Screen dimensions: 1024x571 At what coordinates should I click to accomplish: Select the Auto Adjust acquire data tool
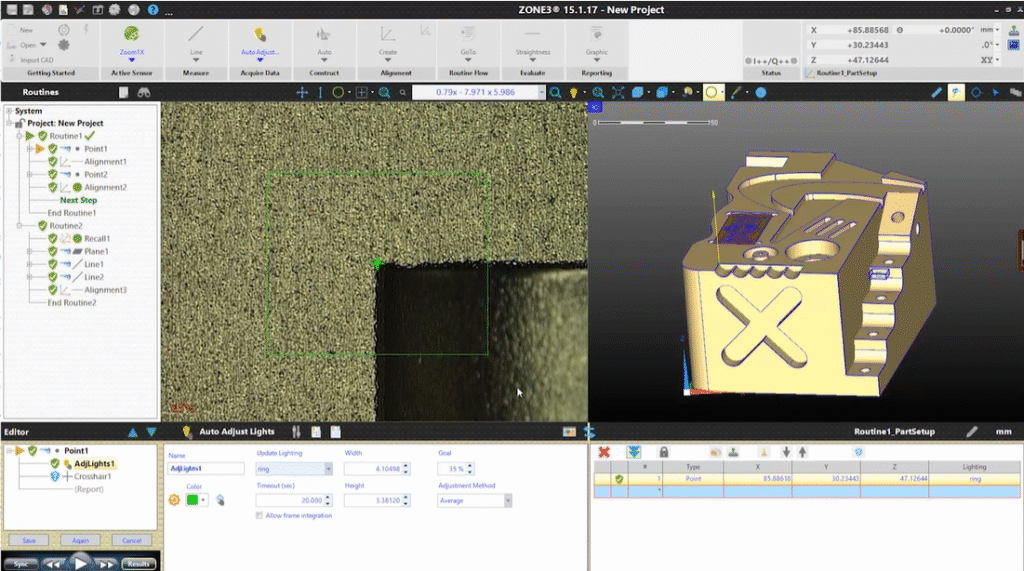260,35
